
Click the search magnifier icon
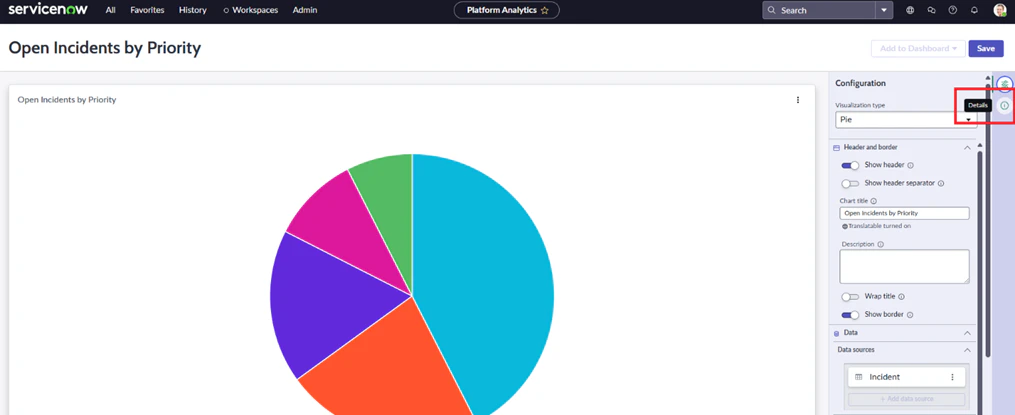772,10
